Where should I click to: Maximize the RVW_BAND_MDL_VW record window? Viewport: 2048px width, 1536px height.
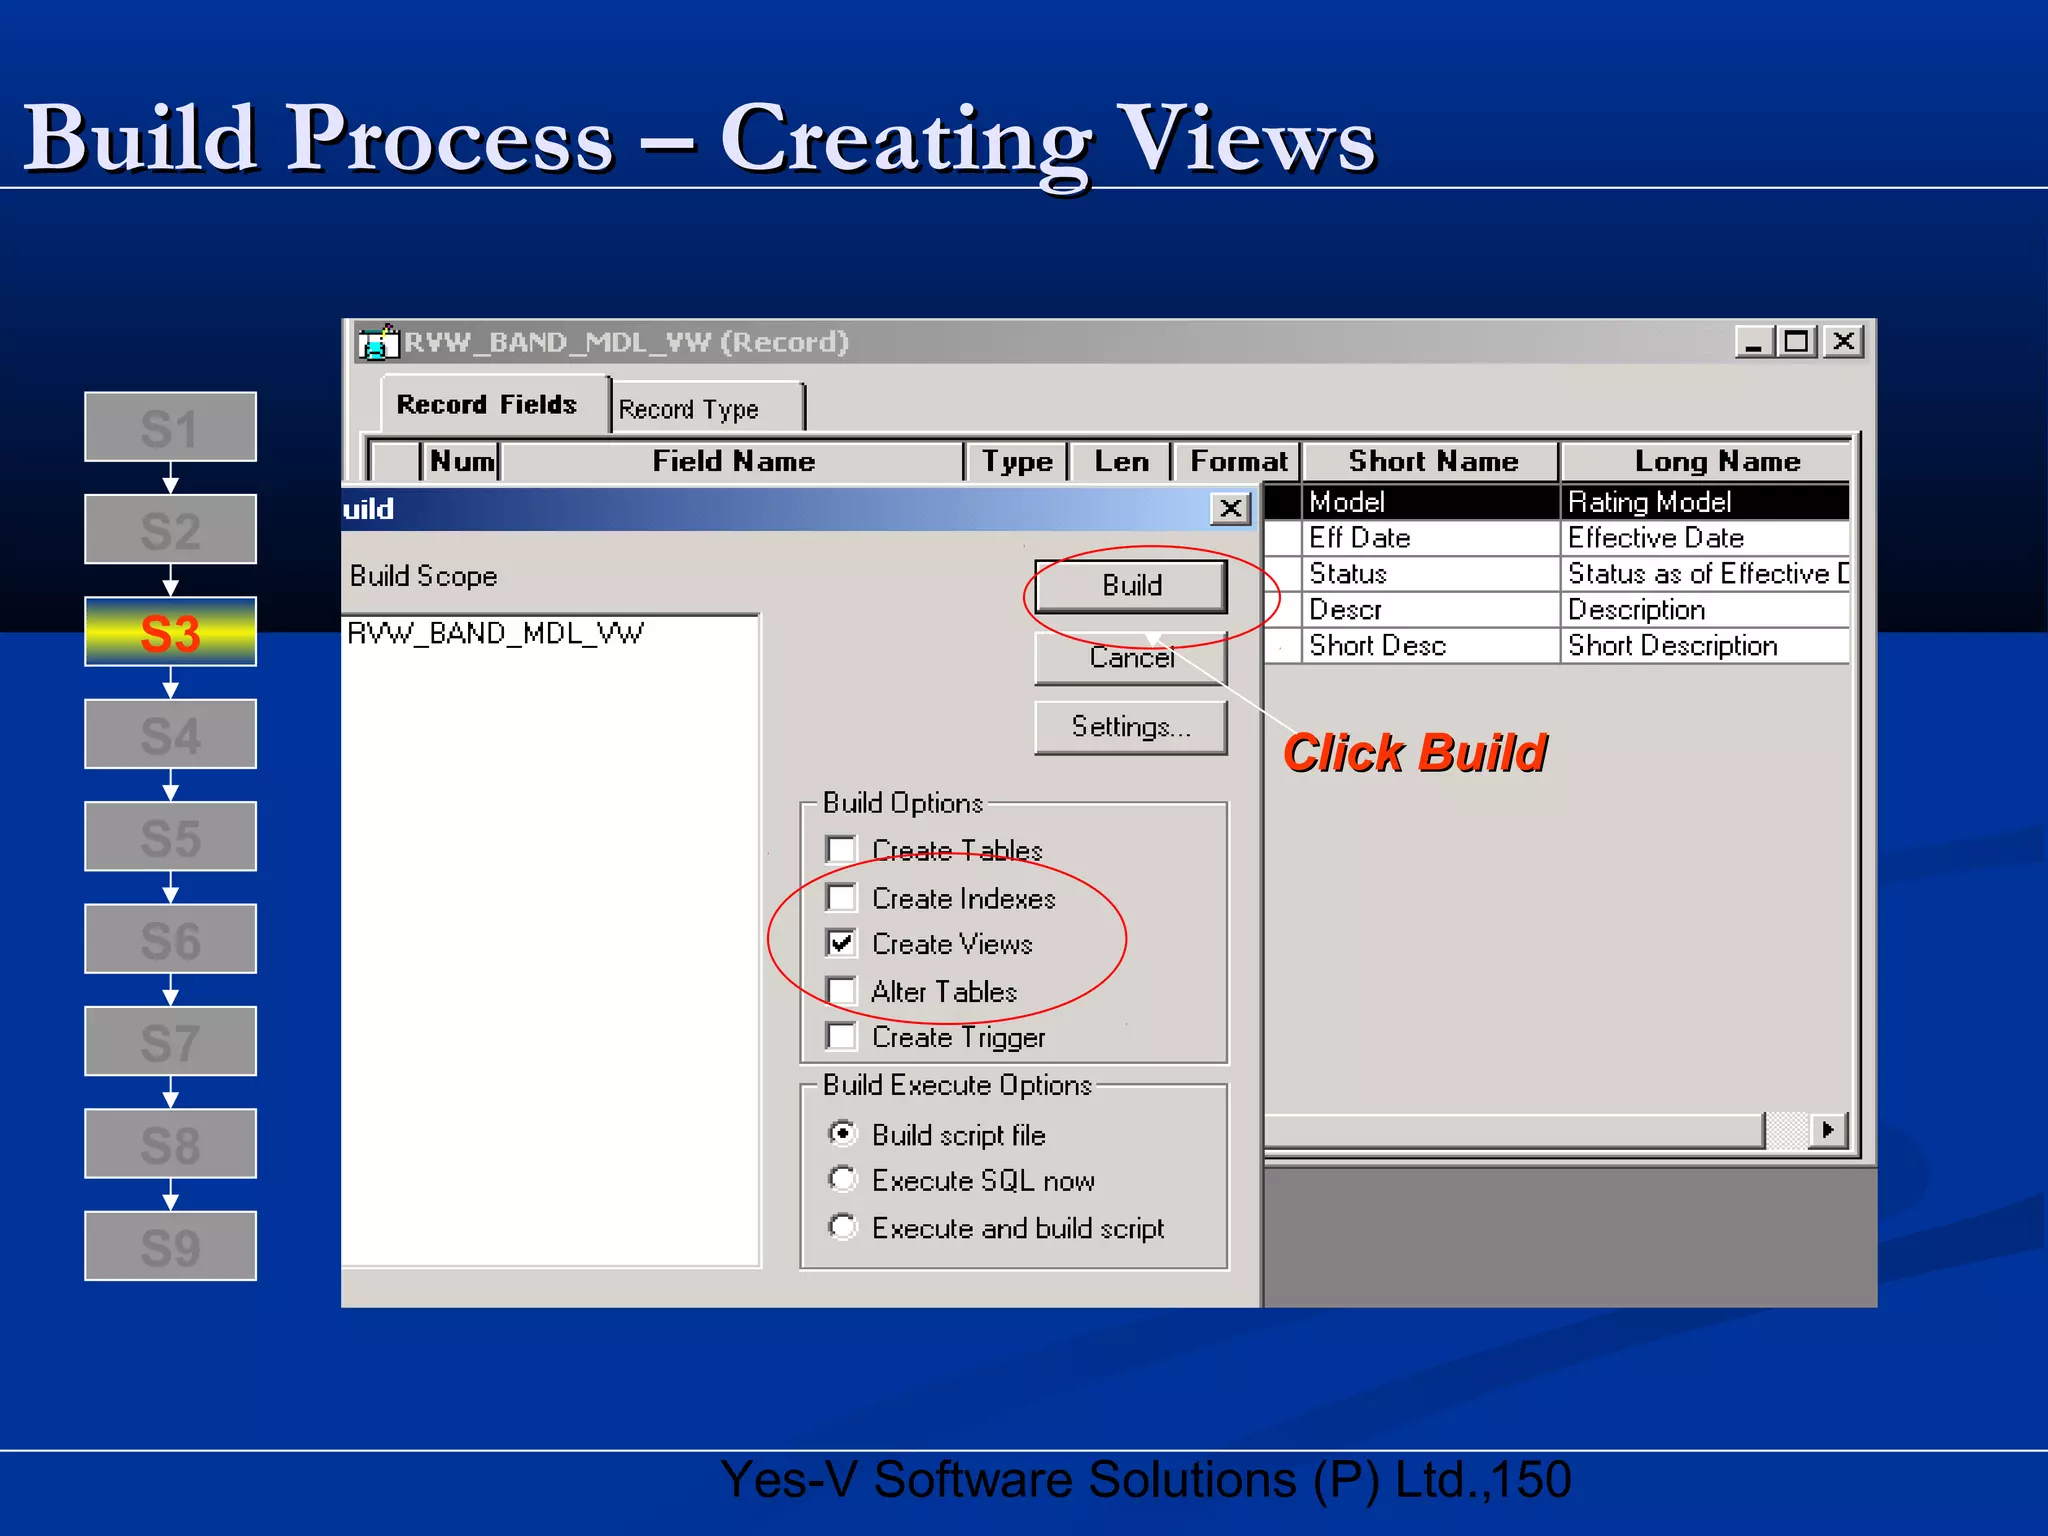(x=1797, y=342)
